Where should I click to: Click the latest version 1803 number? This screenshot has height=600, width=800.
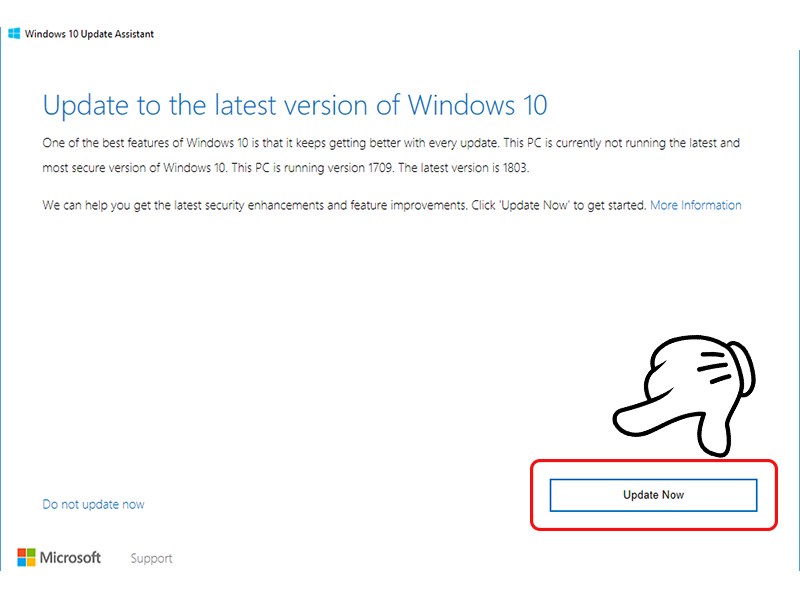[515, 168]
